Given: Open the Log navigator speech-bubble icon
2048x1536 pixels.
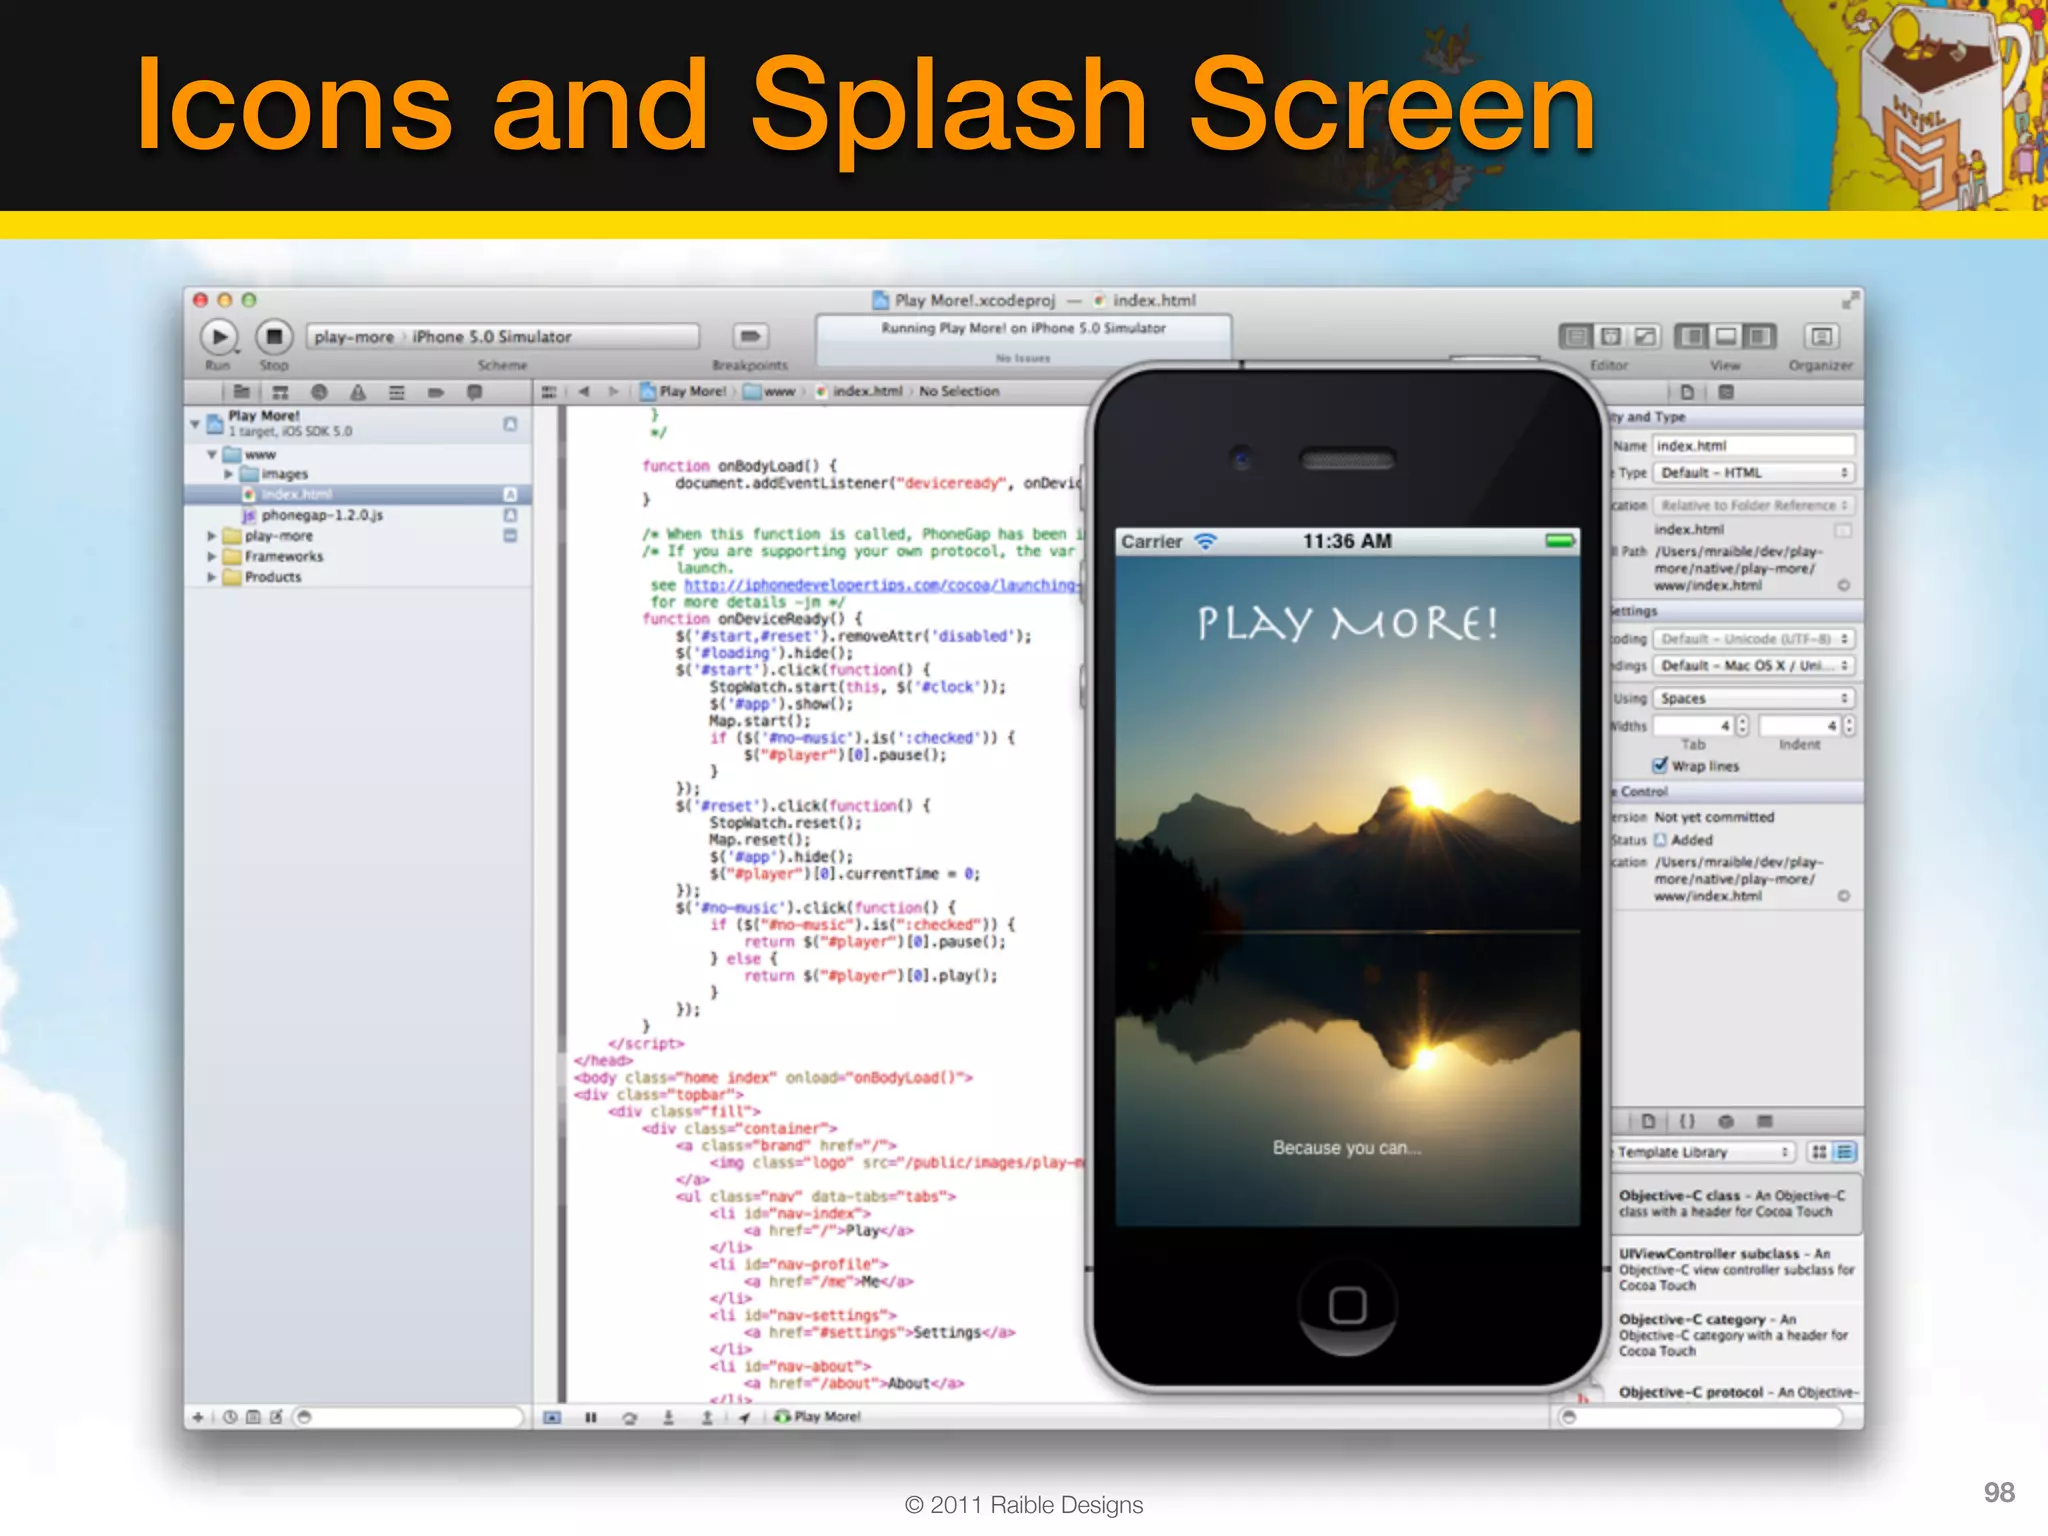Looking at the screenshot, I should pyautogui.click(x=475, y=392).
